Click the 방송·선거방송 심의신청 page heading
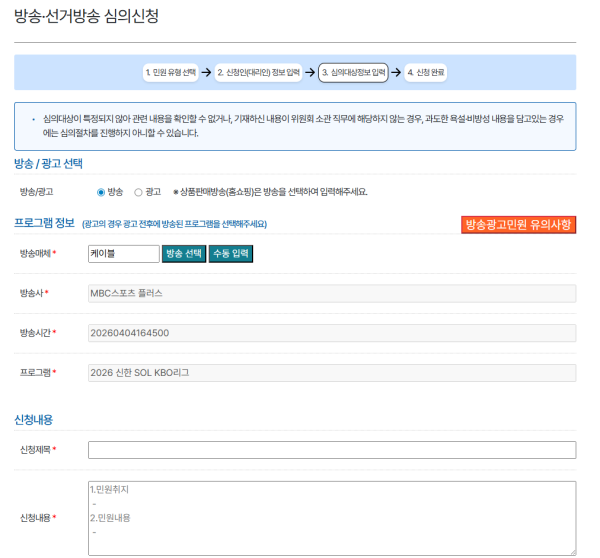Viewport: 600px width, 558px height. click(86, 17)
